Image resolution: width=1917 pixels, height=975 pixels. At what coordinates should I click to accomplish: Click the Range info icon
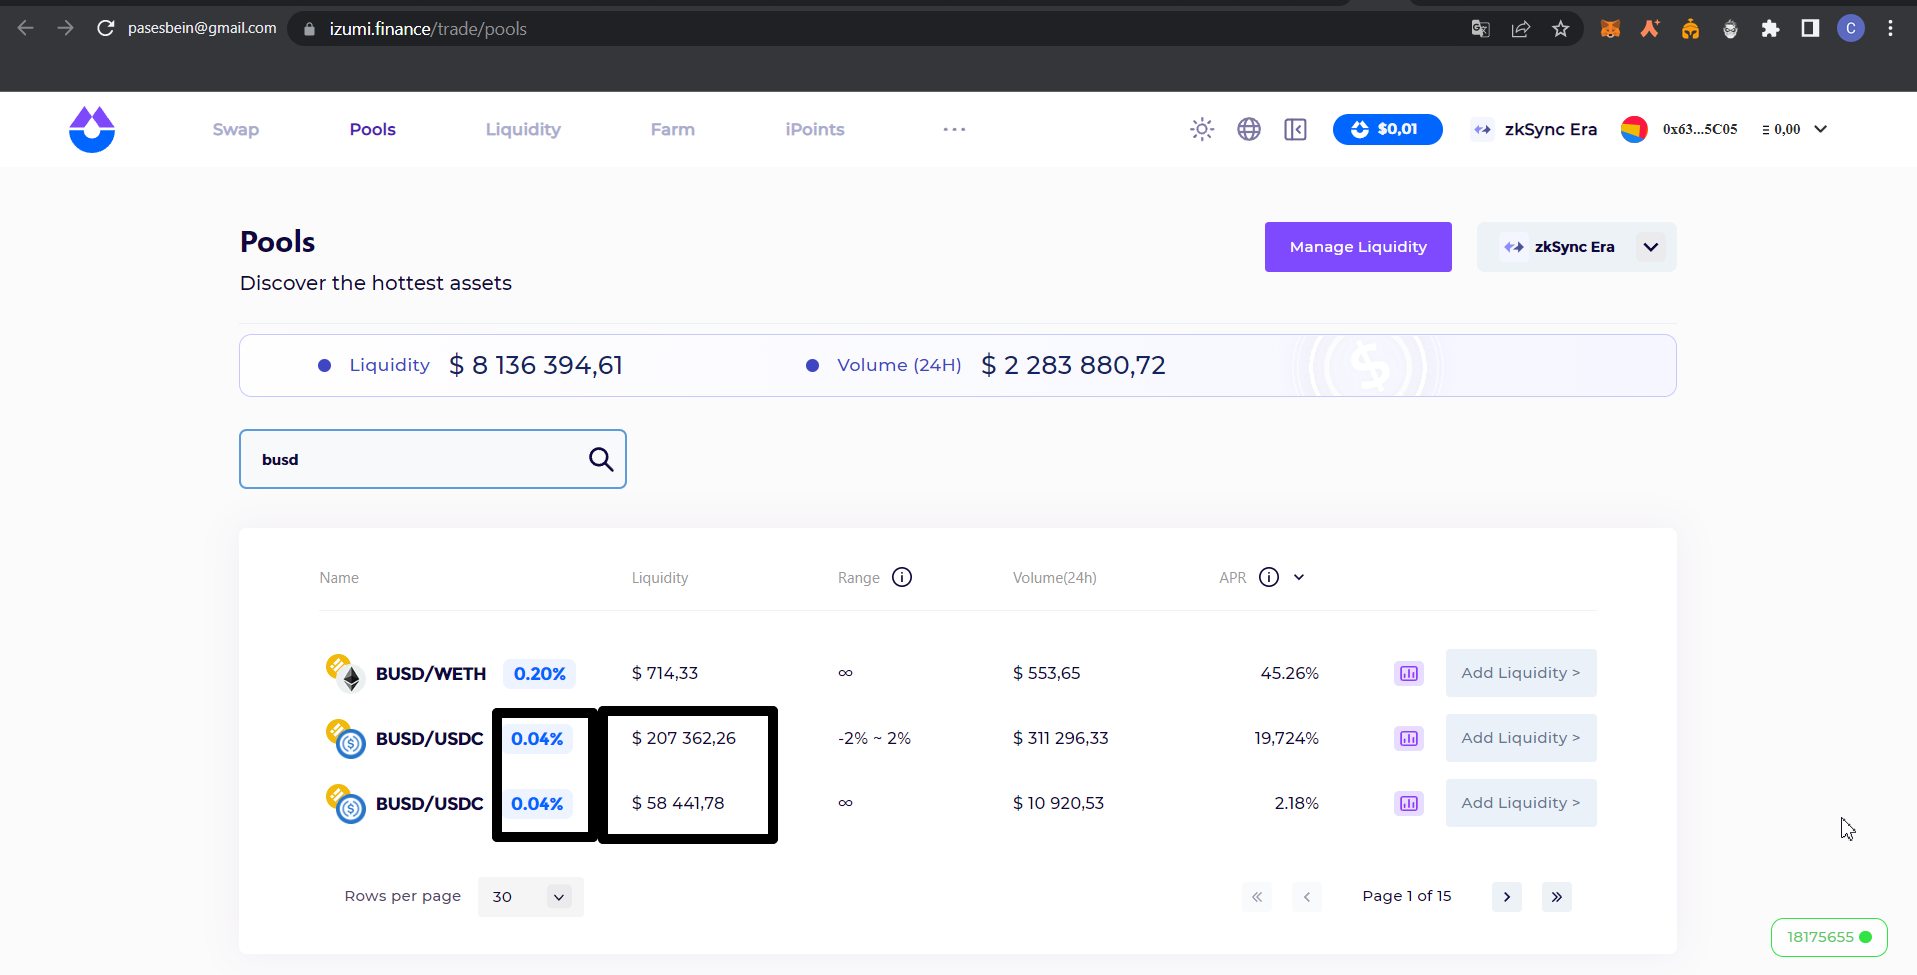click(902, 577)
